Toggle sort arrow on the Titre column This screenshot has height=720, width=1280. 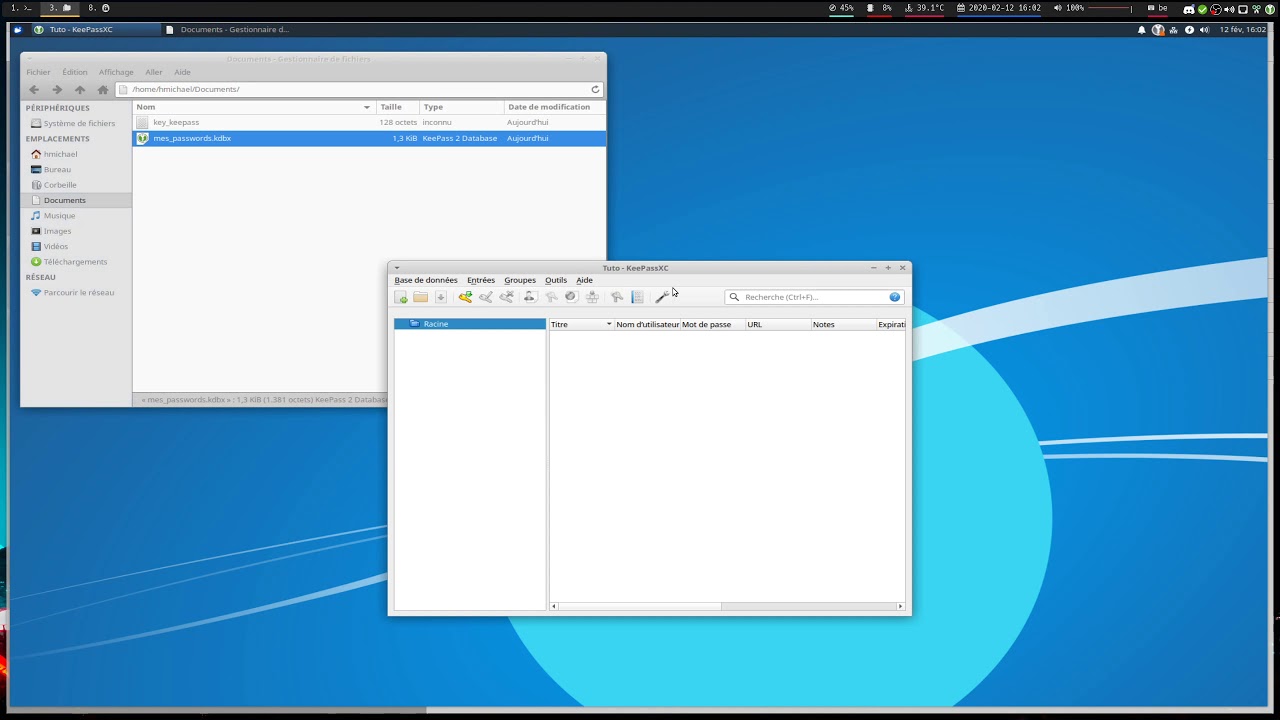click(608, 325)
